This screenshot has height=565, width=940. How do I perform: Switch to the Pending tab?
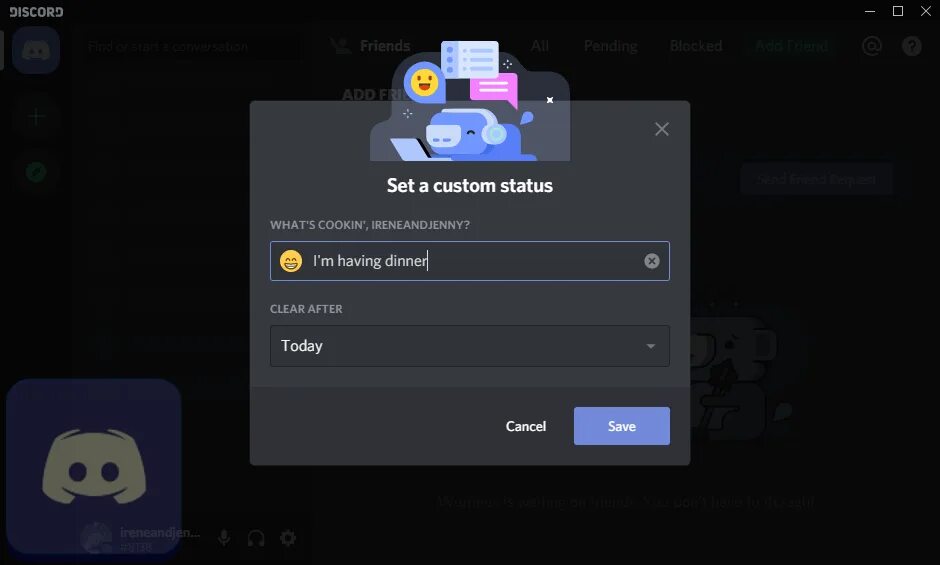610,46
